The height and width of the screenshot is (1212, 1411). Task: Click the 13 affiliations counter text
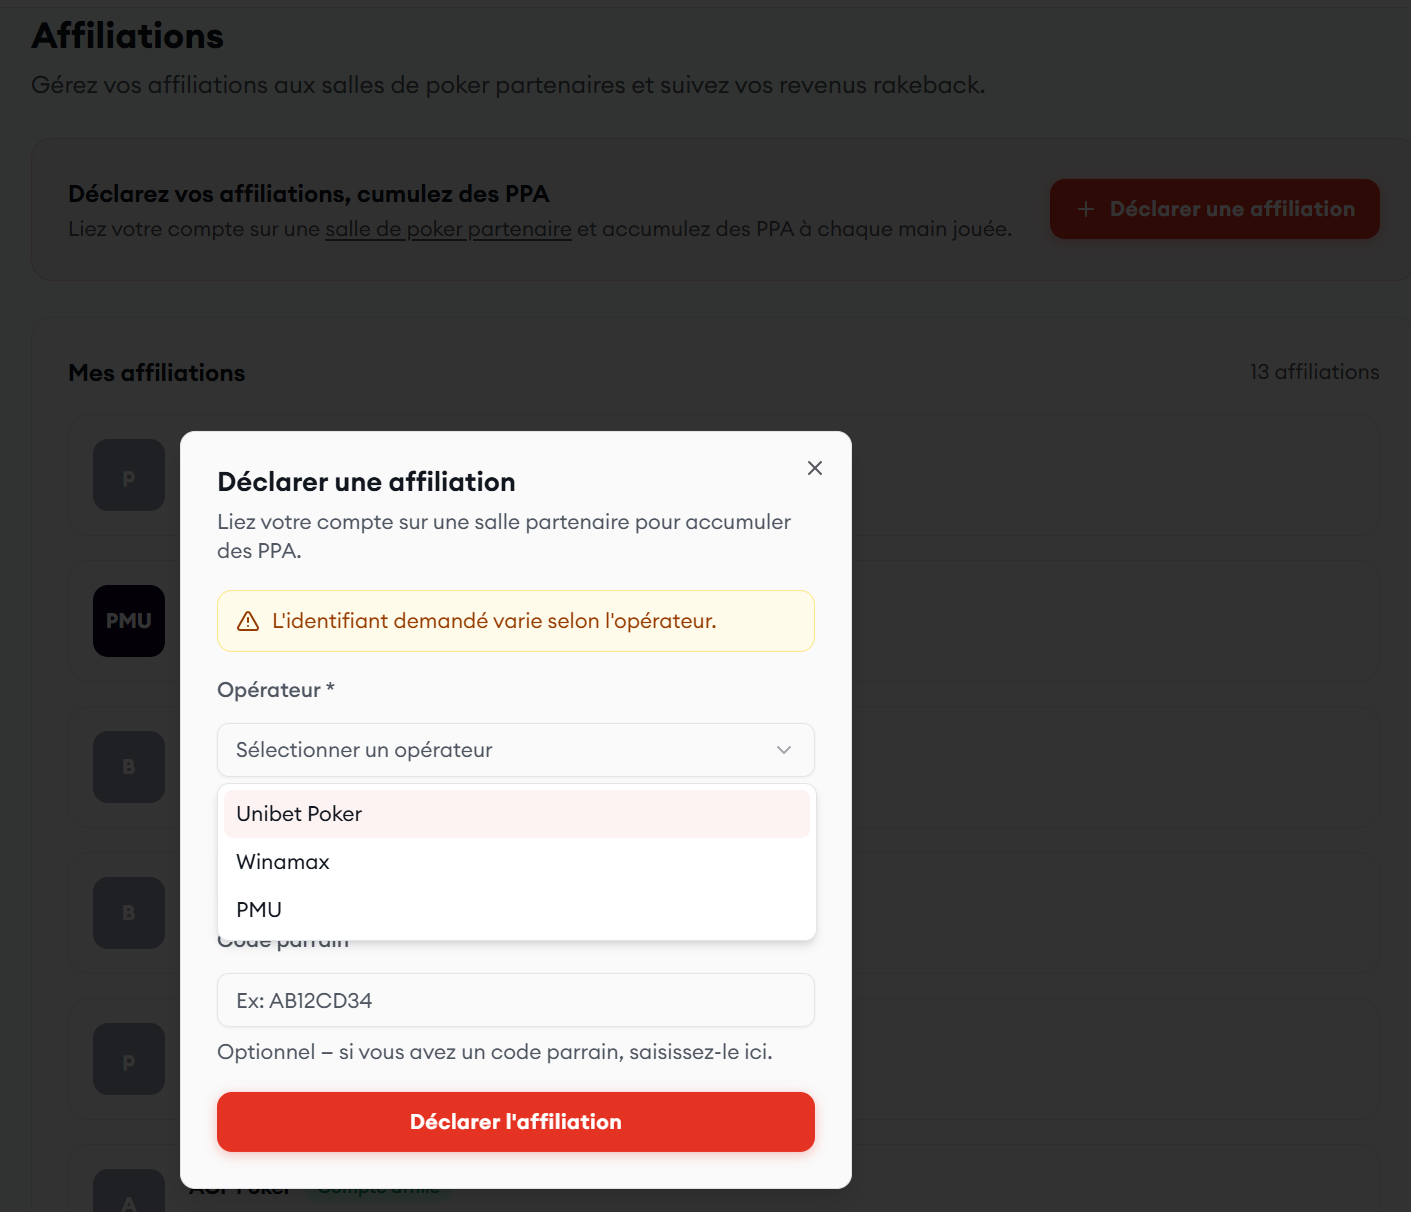point(1314,372)
